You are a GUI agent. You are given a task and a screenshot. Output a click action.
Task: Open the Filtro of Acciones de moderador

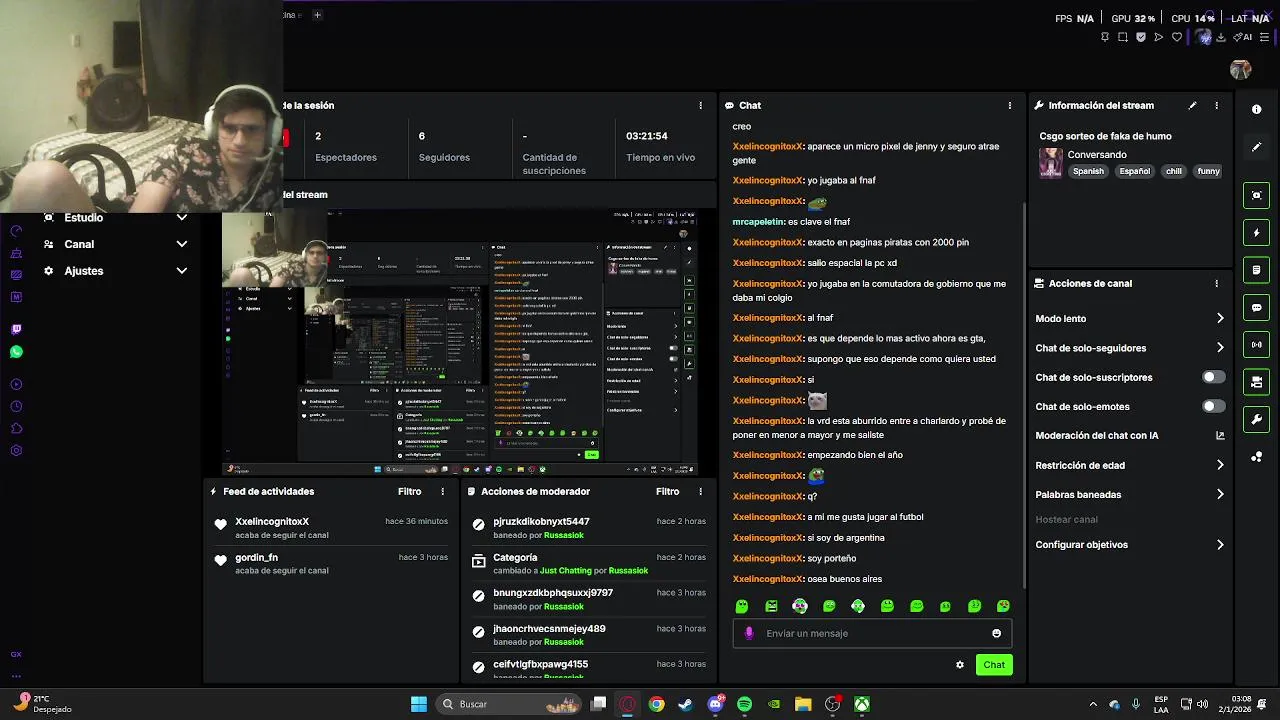tap(668, 492)
